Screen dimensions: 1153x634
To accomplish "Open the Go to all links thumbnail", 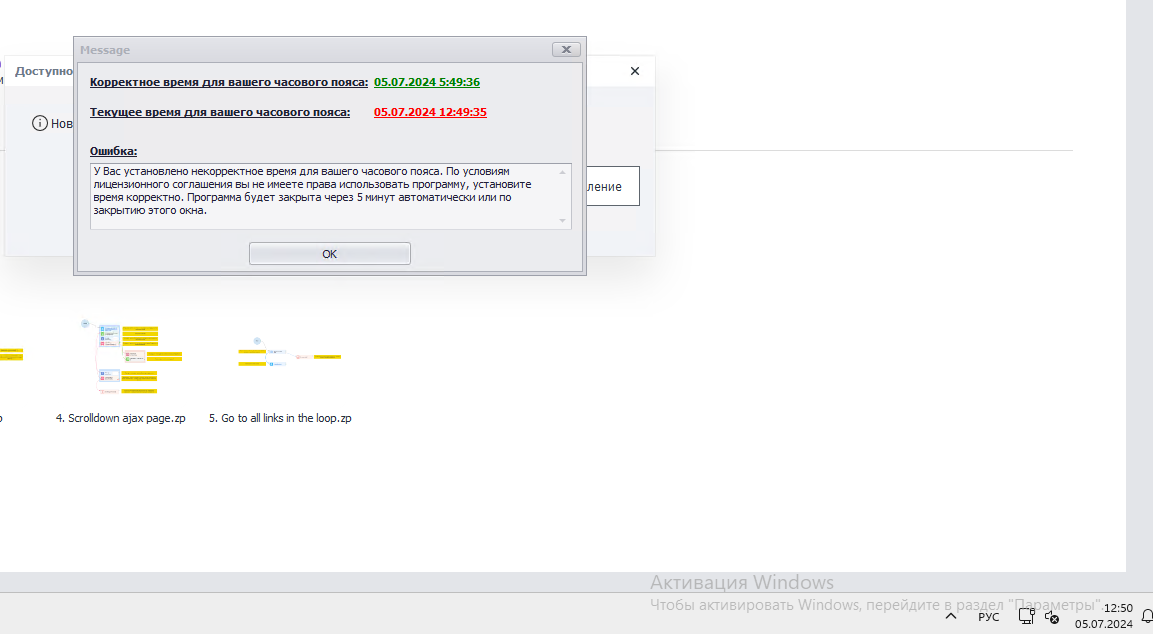I will (x=288, y=356).
